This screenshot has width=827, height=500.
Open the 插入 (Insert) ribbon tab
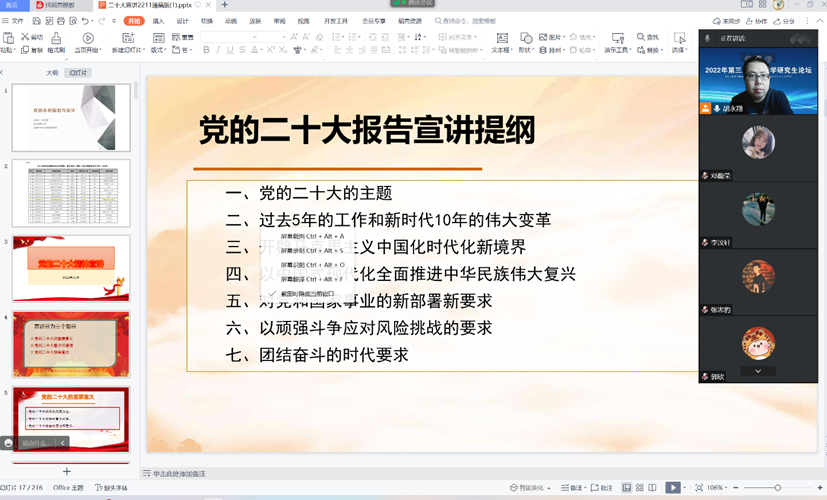tap(158, 20)
